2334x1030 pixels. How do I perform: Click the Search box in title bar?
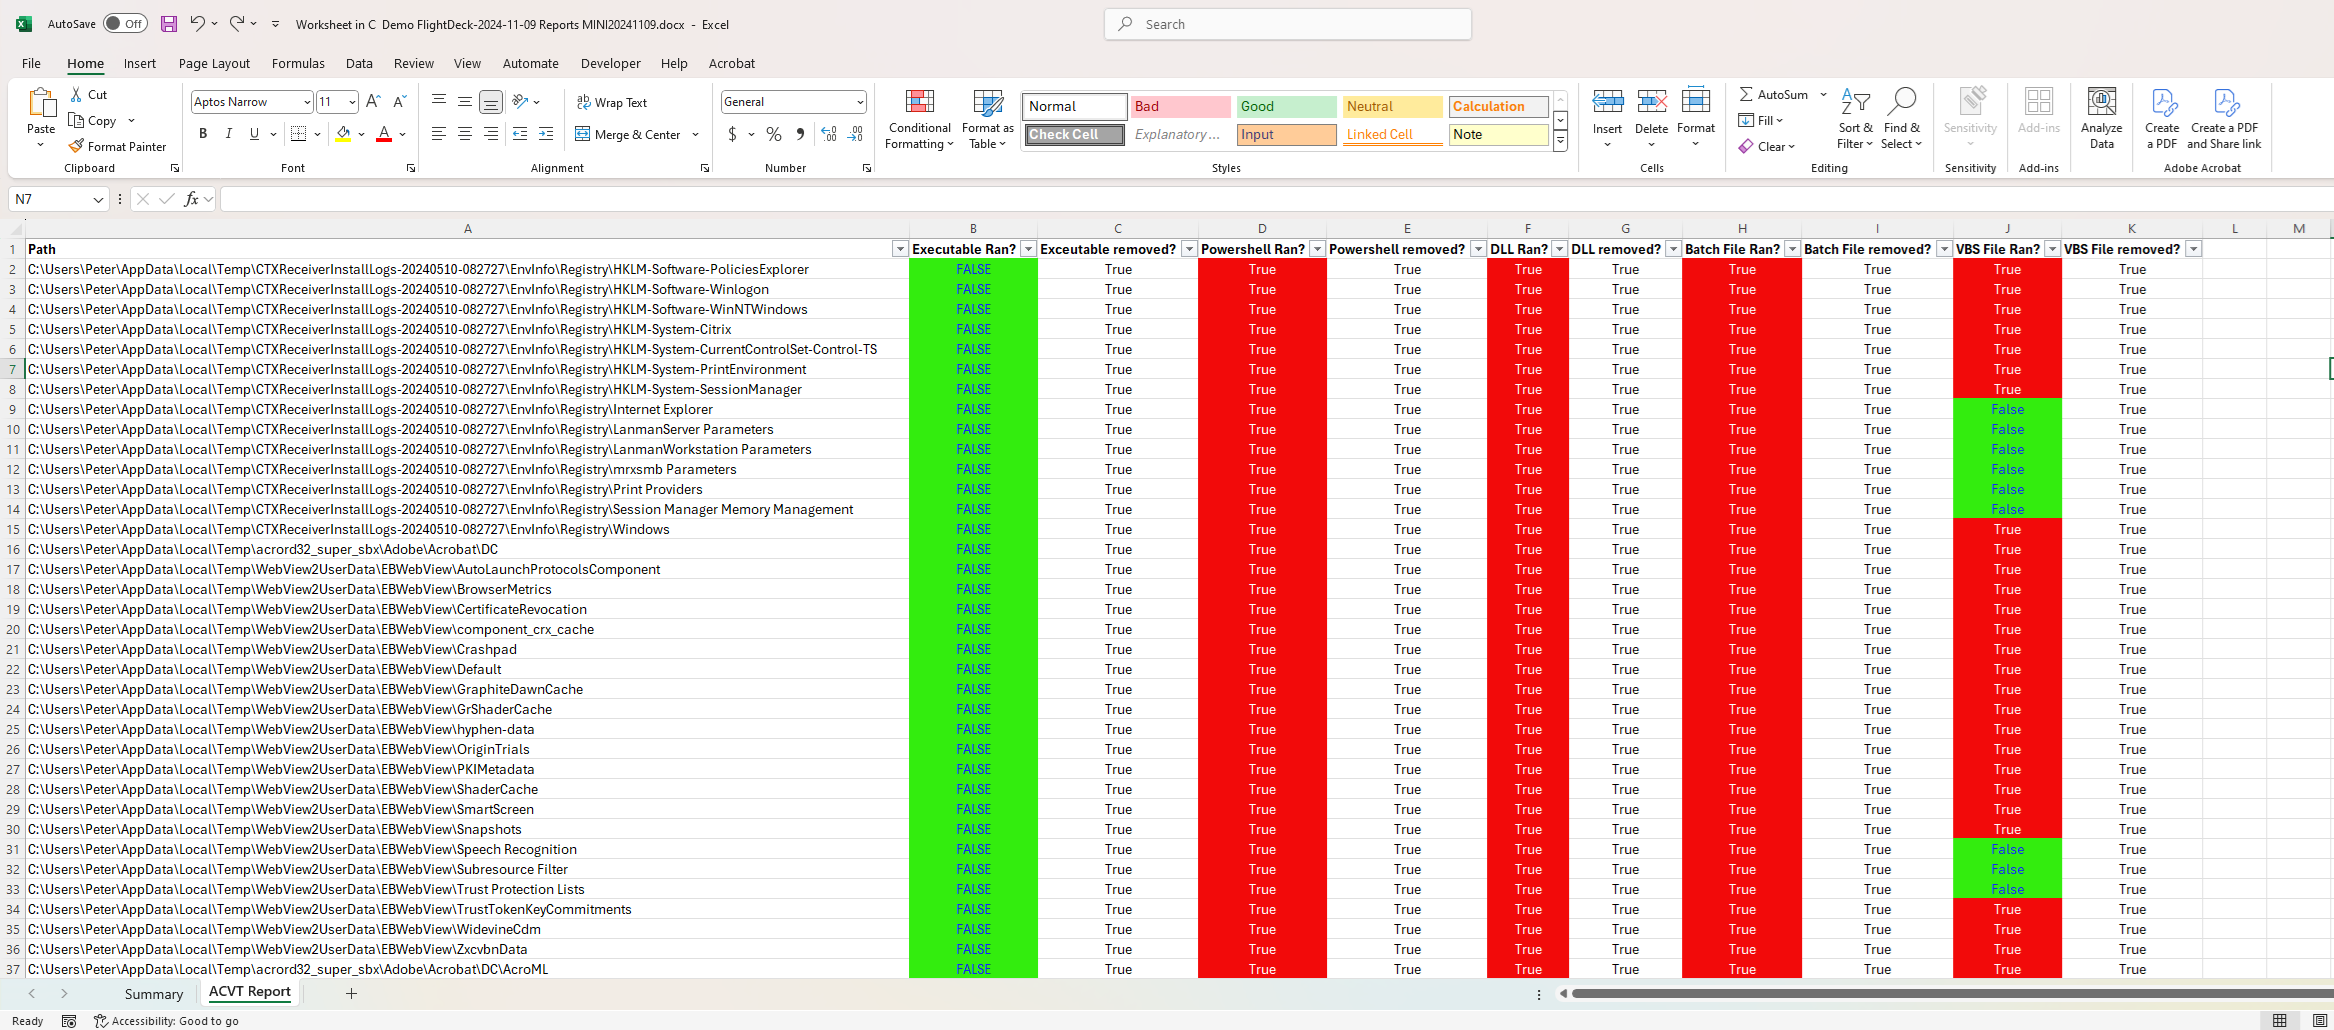coord(1288,24)
